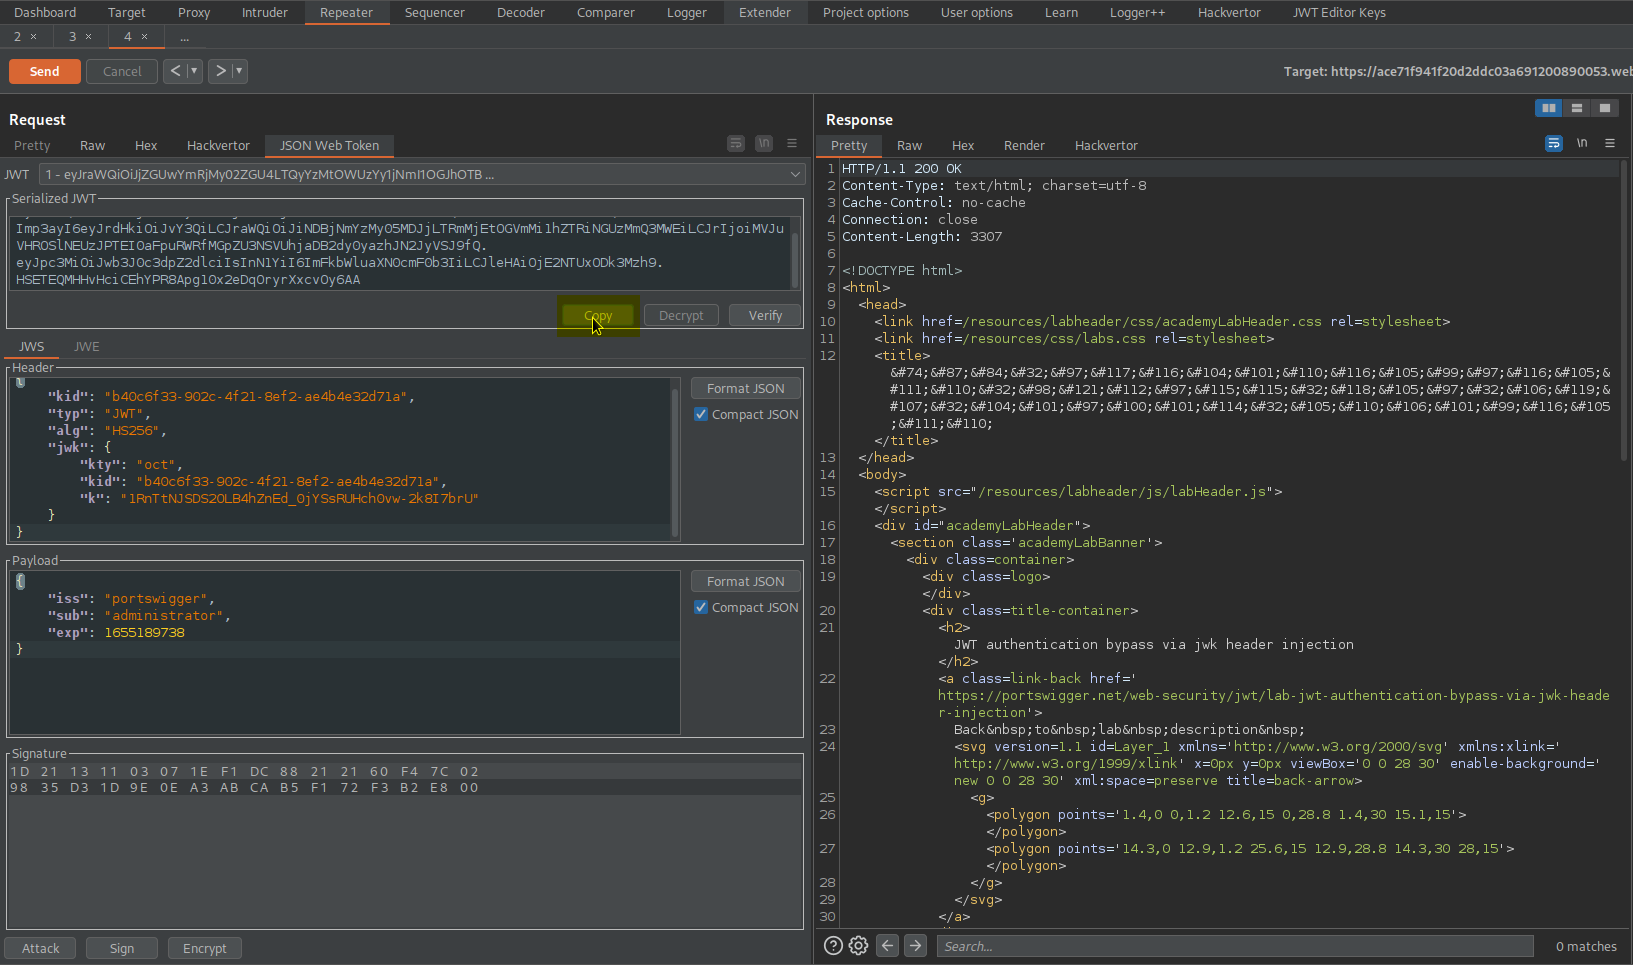Go forward to next request in history

tap(220, 71)
